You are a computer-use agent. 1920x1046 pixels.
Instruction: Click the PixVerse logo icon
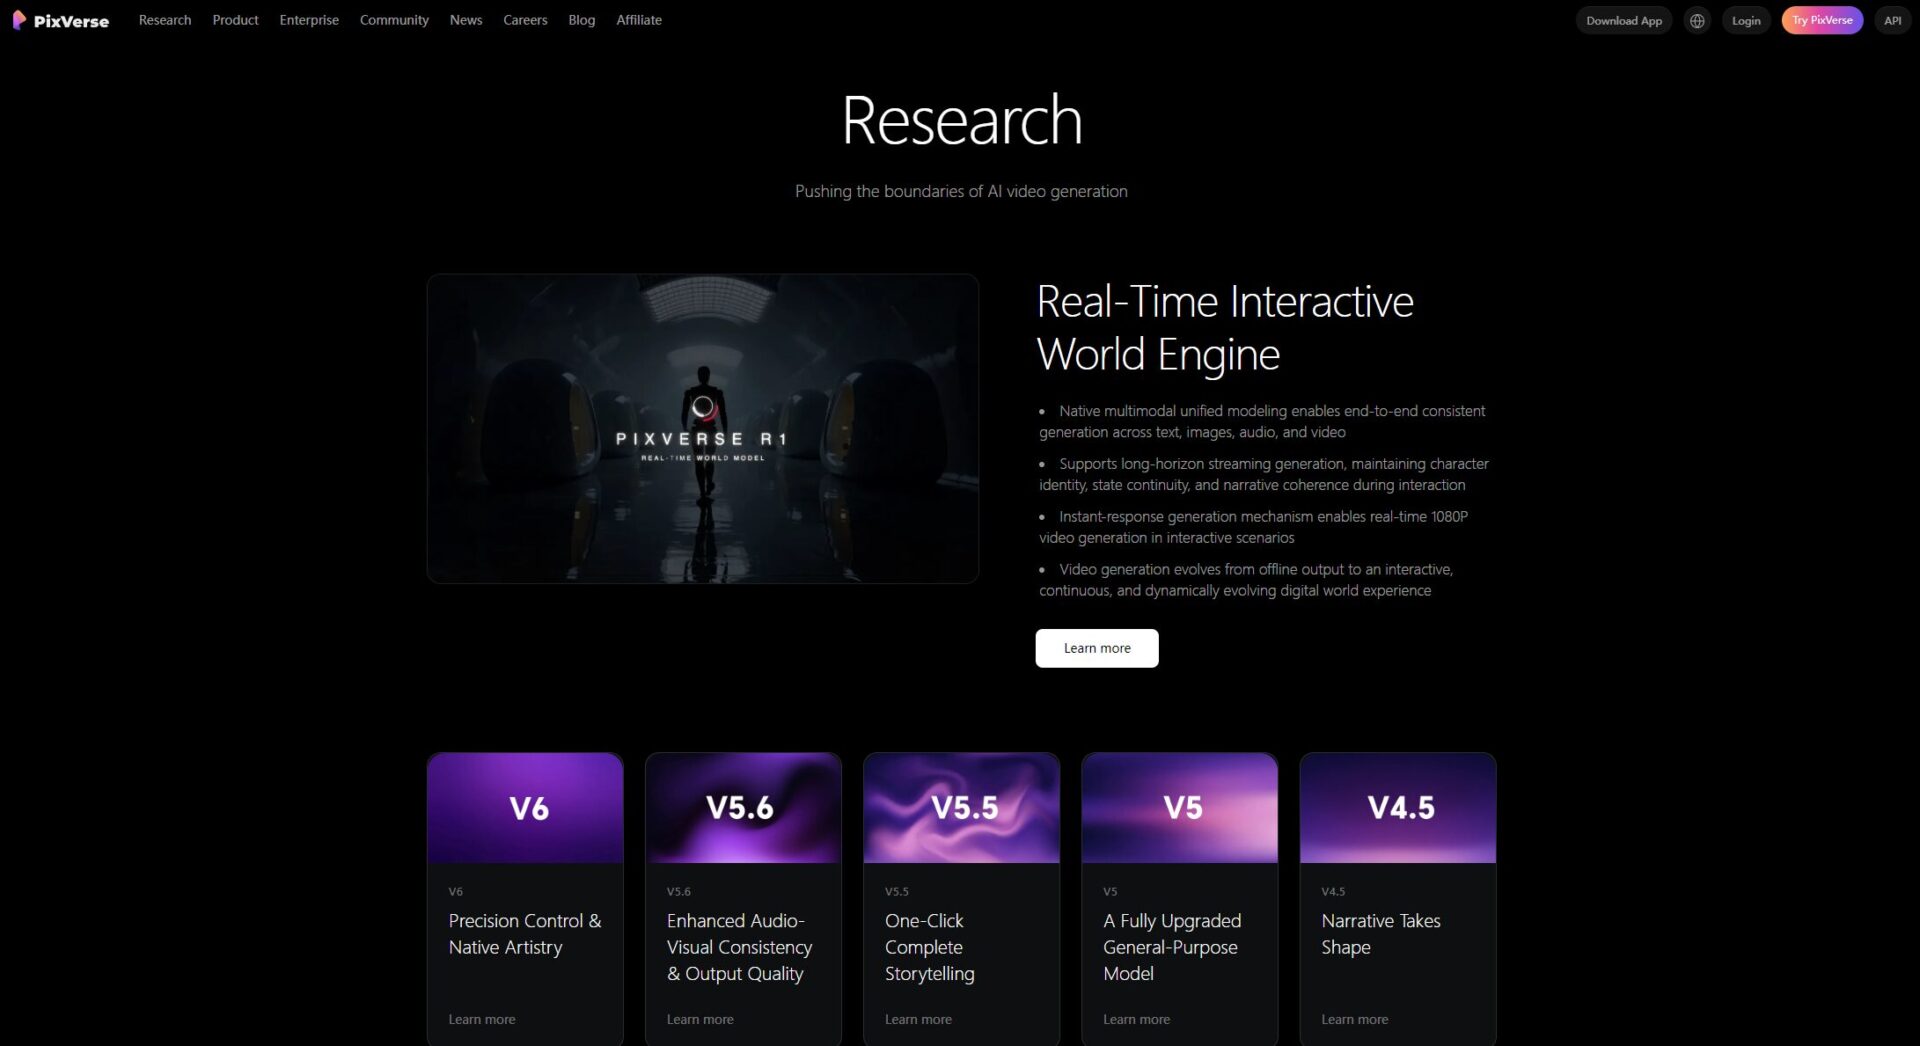tap(19, 20)
